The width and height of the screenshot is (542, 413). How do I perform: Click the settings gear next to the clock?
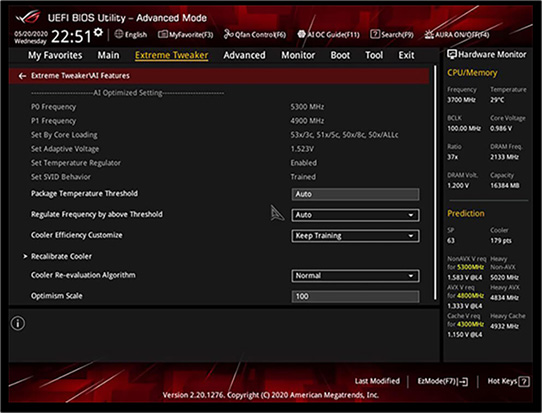99,32
